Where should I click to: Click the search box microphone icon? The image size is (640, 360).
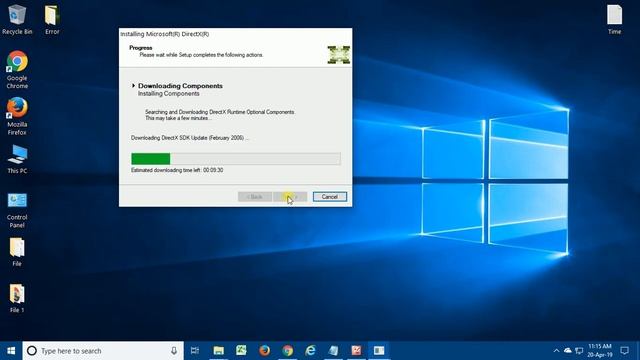click(174, 351)
